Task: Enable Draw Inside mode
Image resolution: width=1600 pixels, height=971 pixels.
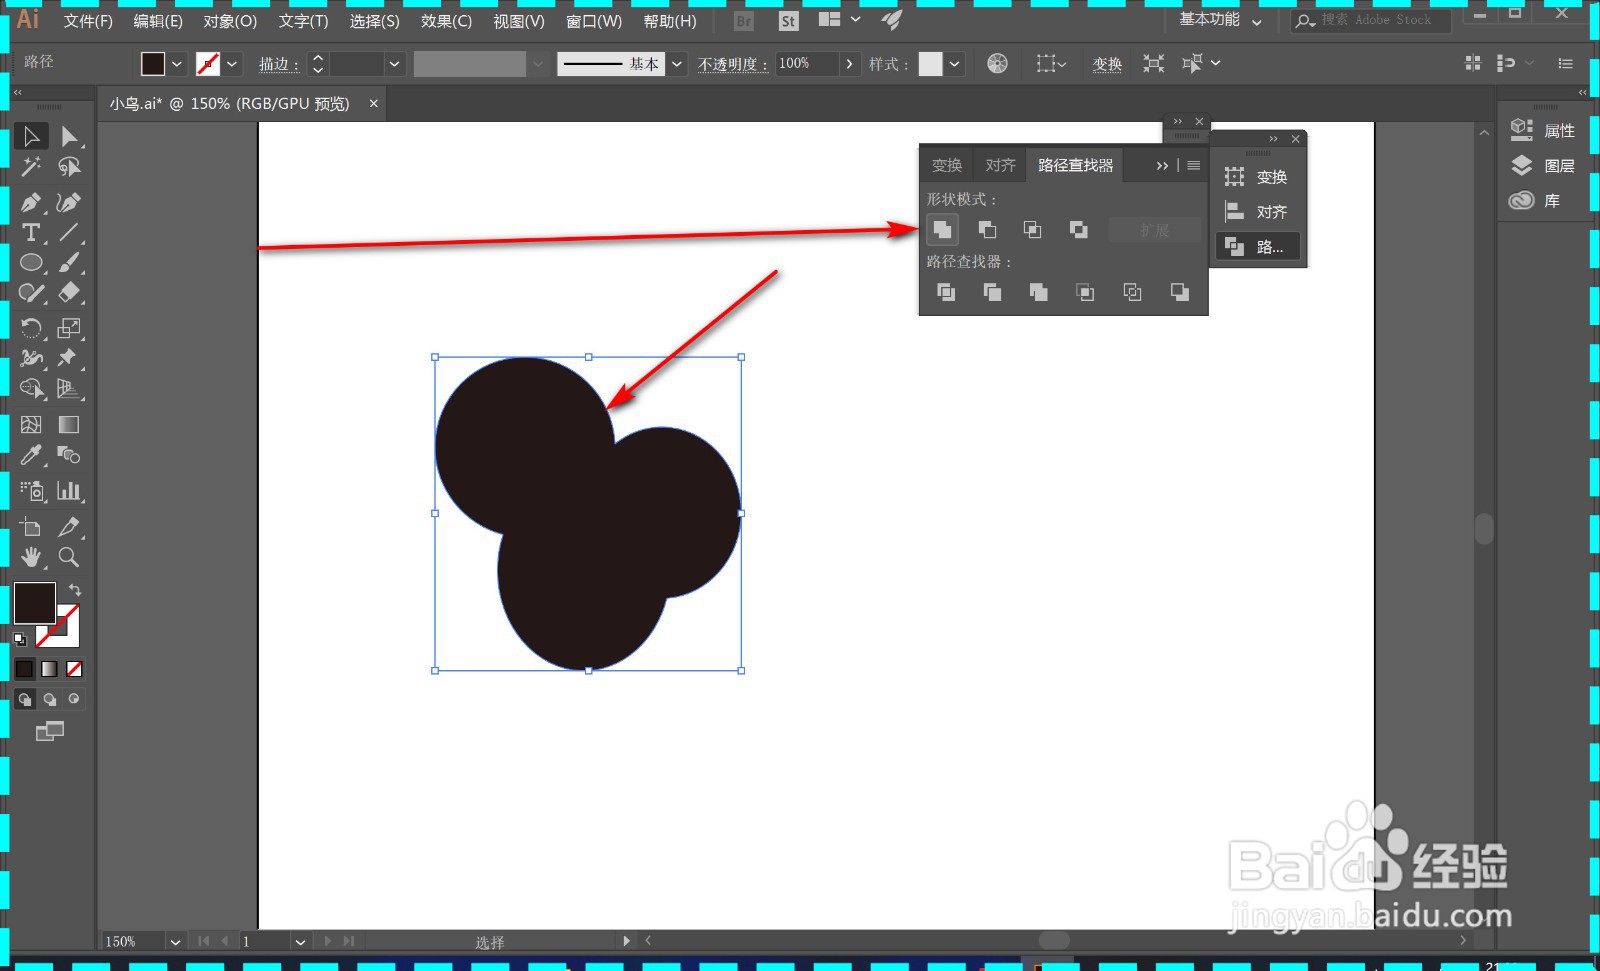Action: point(73,699)
